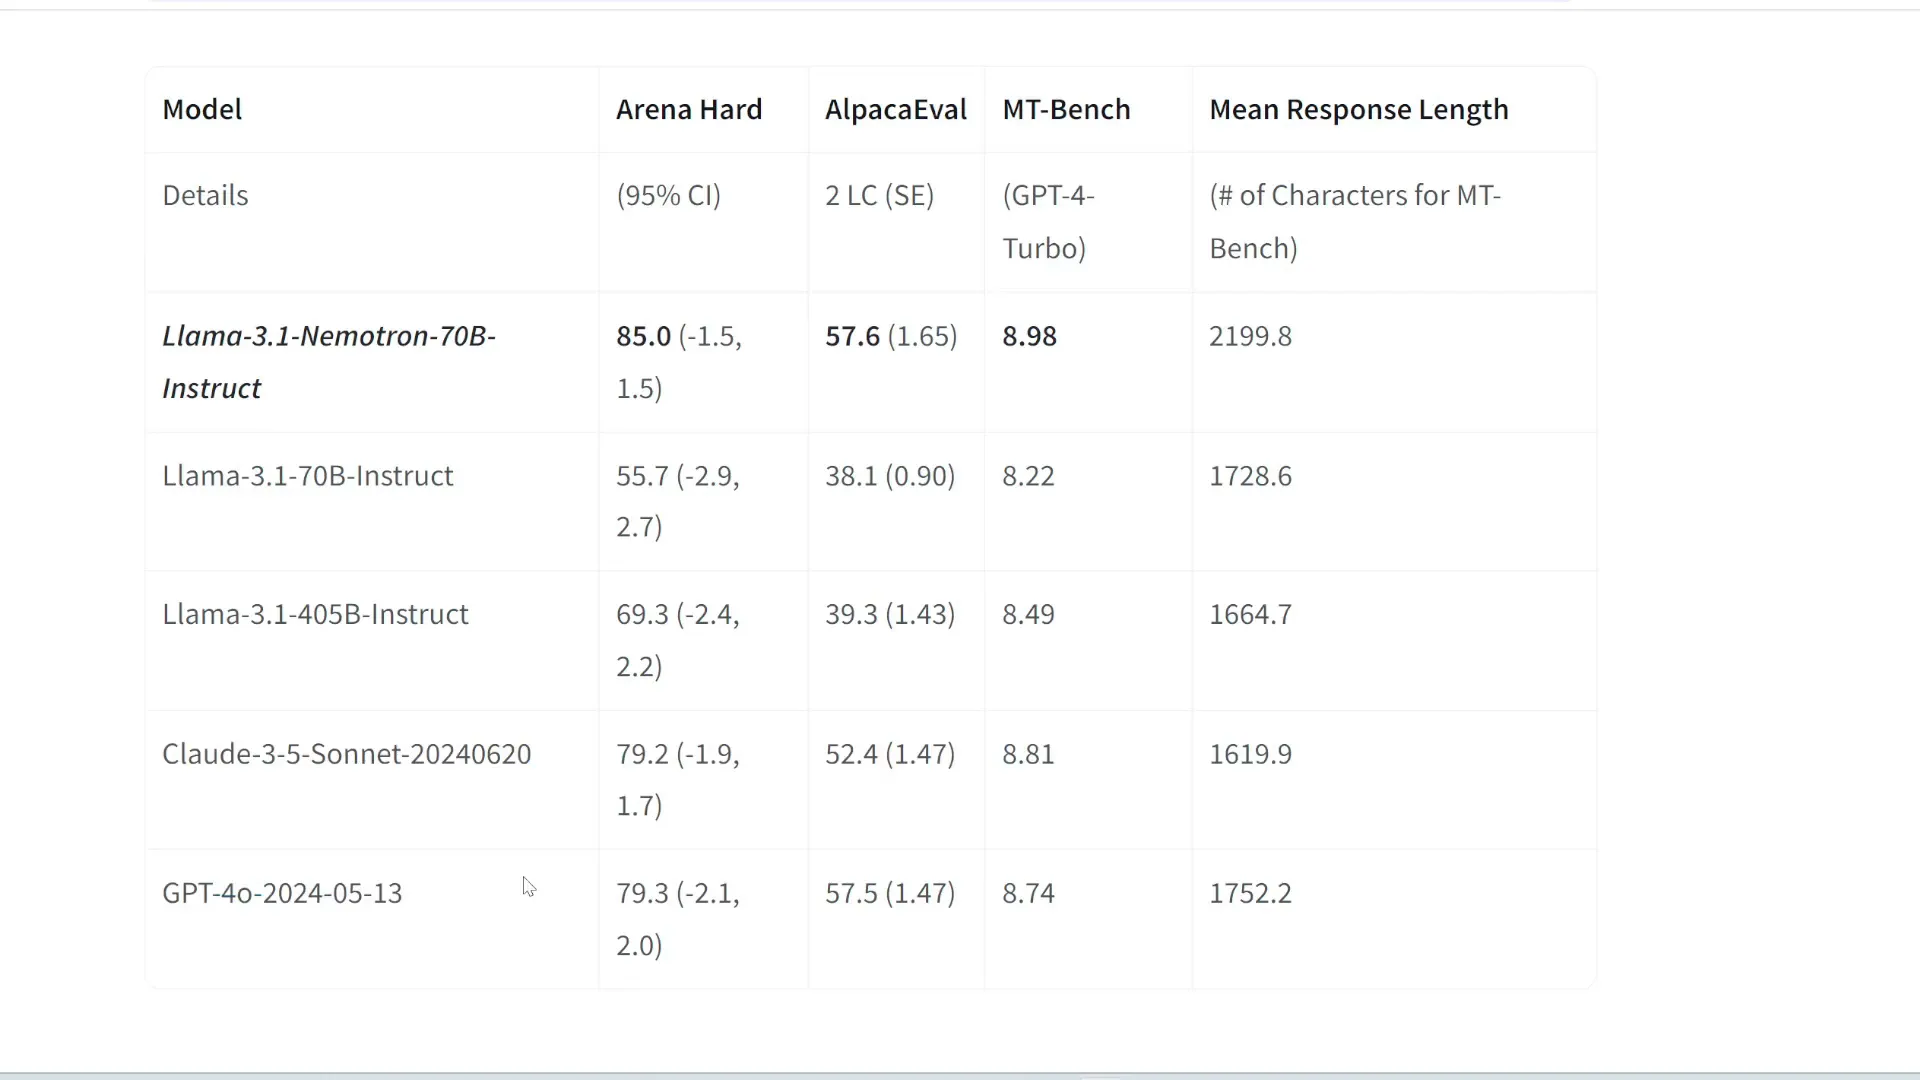
Task: Click the Details row label
Action: pyautogui.click(x=205, y=196)
